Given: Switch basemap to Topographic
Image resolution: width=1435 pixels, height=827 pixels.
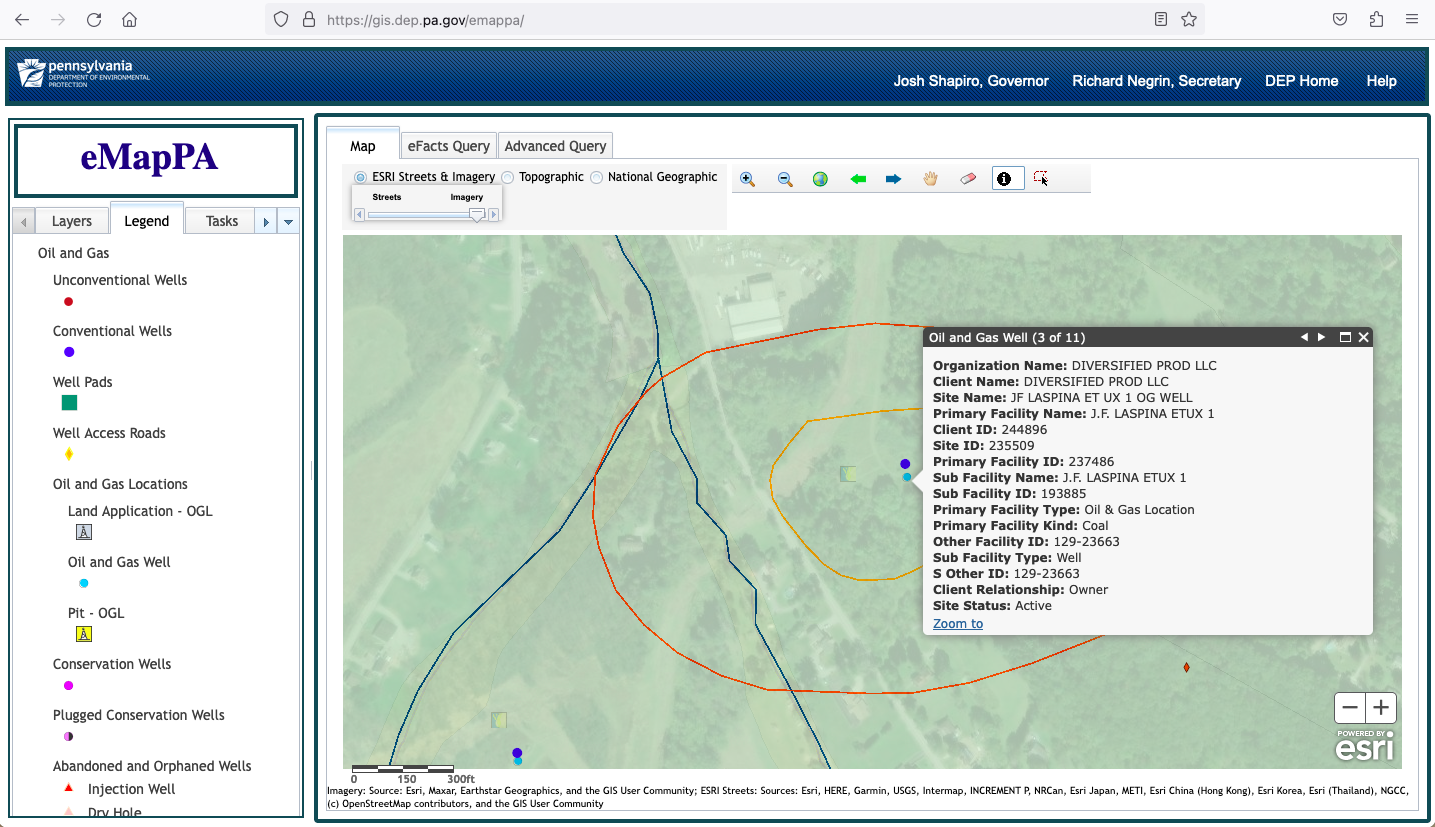Looking at the screenshot, I should coord(508,177).
